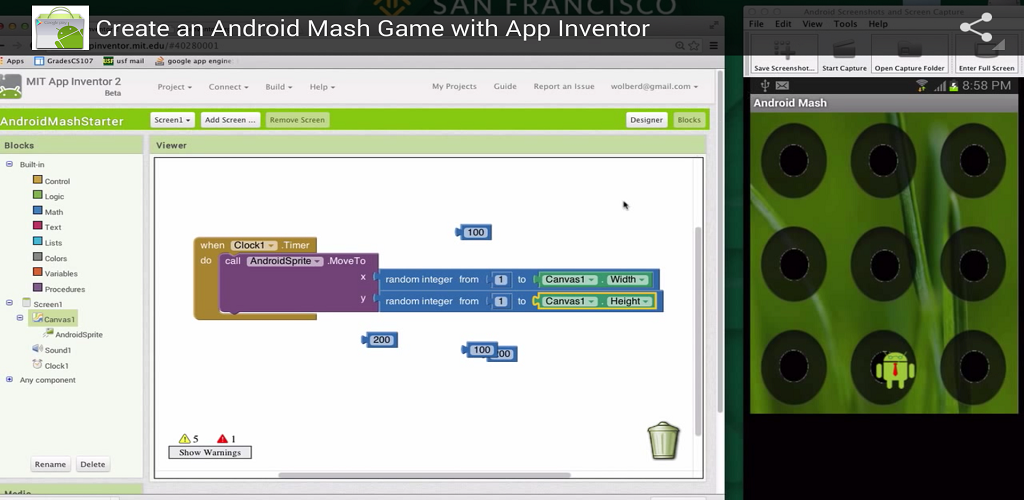Click the Delete button
This screenshot has height=500, width=1024.
(92, 464)
